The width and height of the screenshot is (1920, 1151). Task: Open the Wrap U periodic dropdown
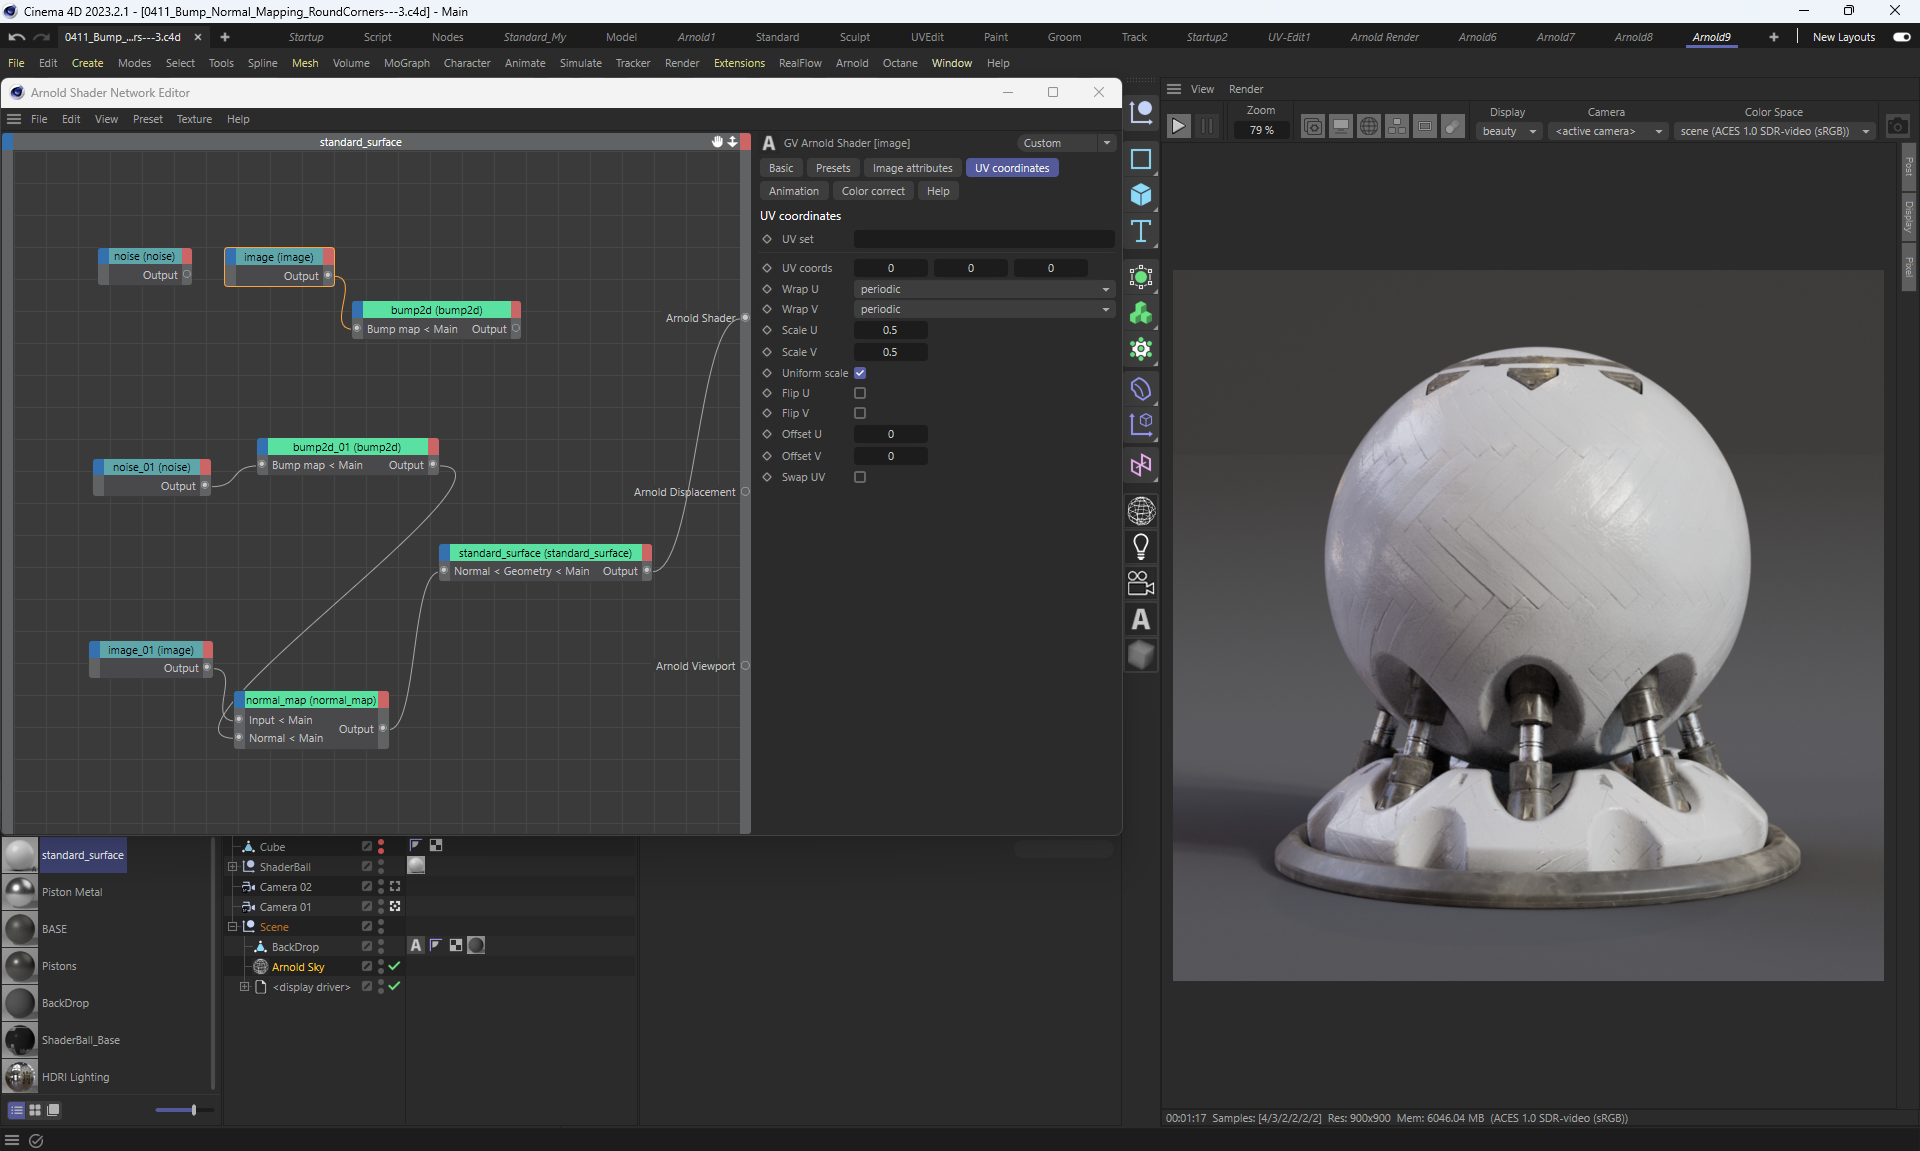(x=984, y=289)
